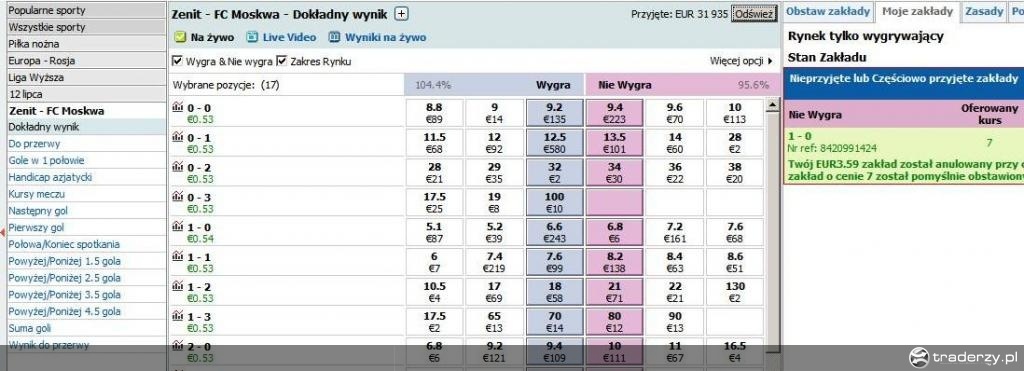Click the Live Video icon

pyautogui.click(x=252, y=37)
